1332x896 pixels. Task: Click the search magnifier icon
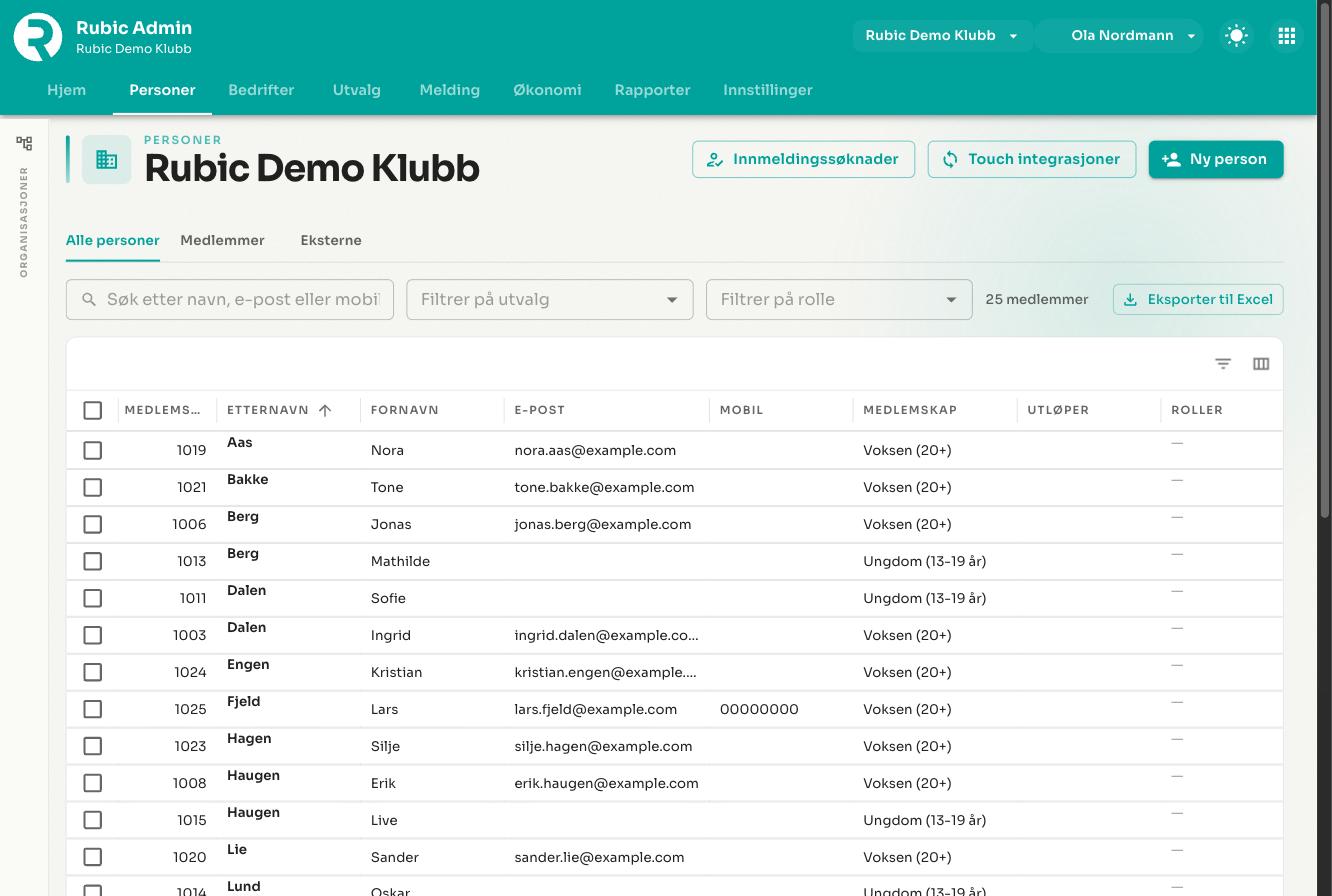coord(89,299)
